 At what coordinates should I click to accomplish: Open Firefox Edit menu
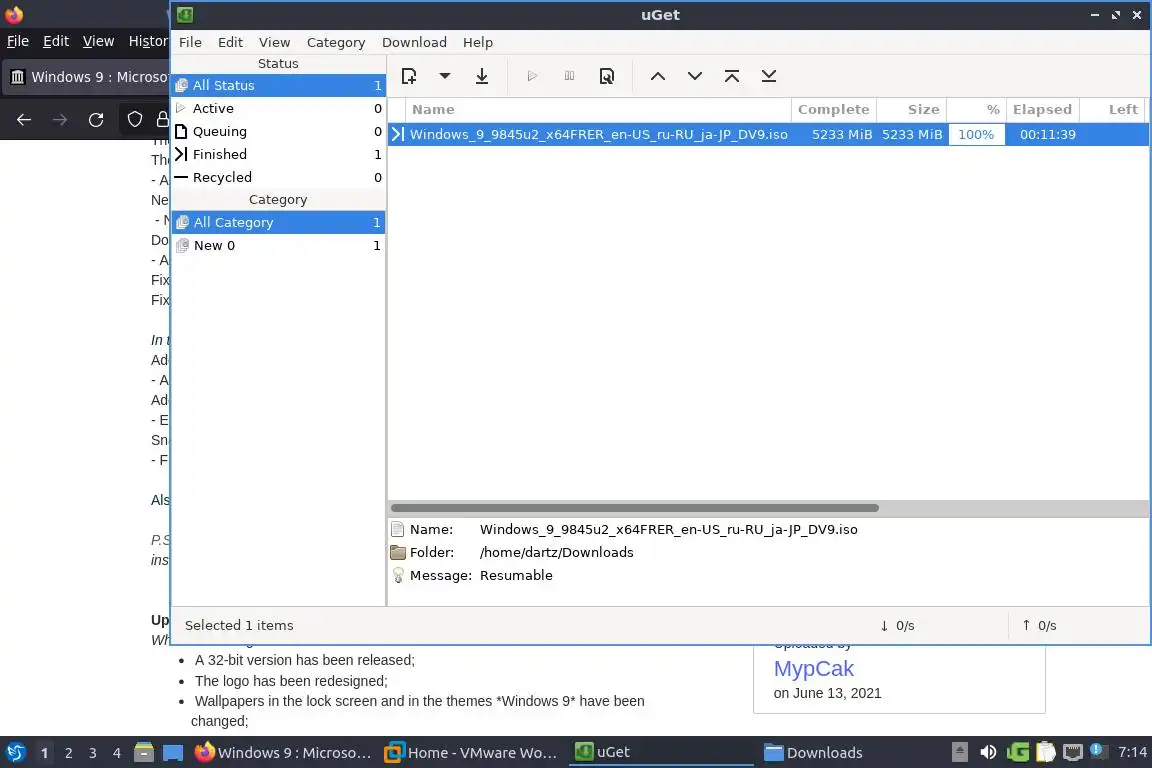pyautogui.click(x=56, y=41)
